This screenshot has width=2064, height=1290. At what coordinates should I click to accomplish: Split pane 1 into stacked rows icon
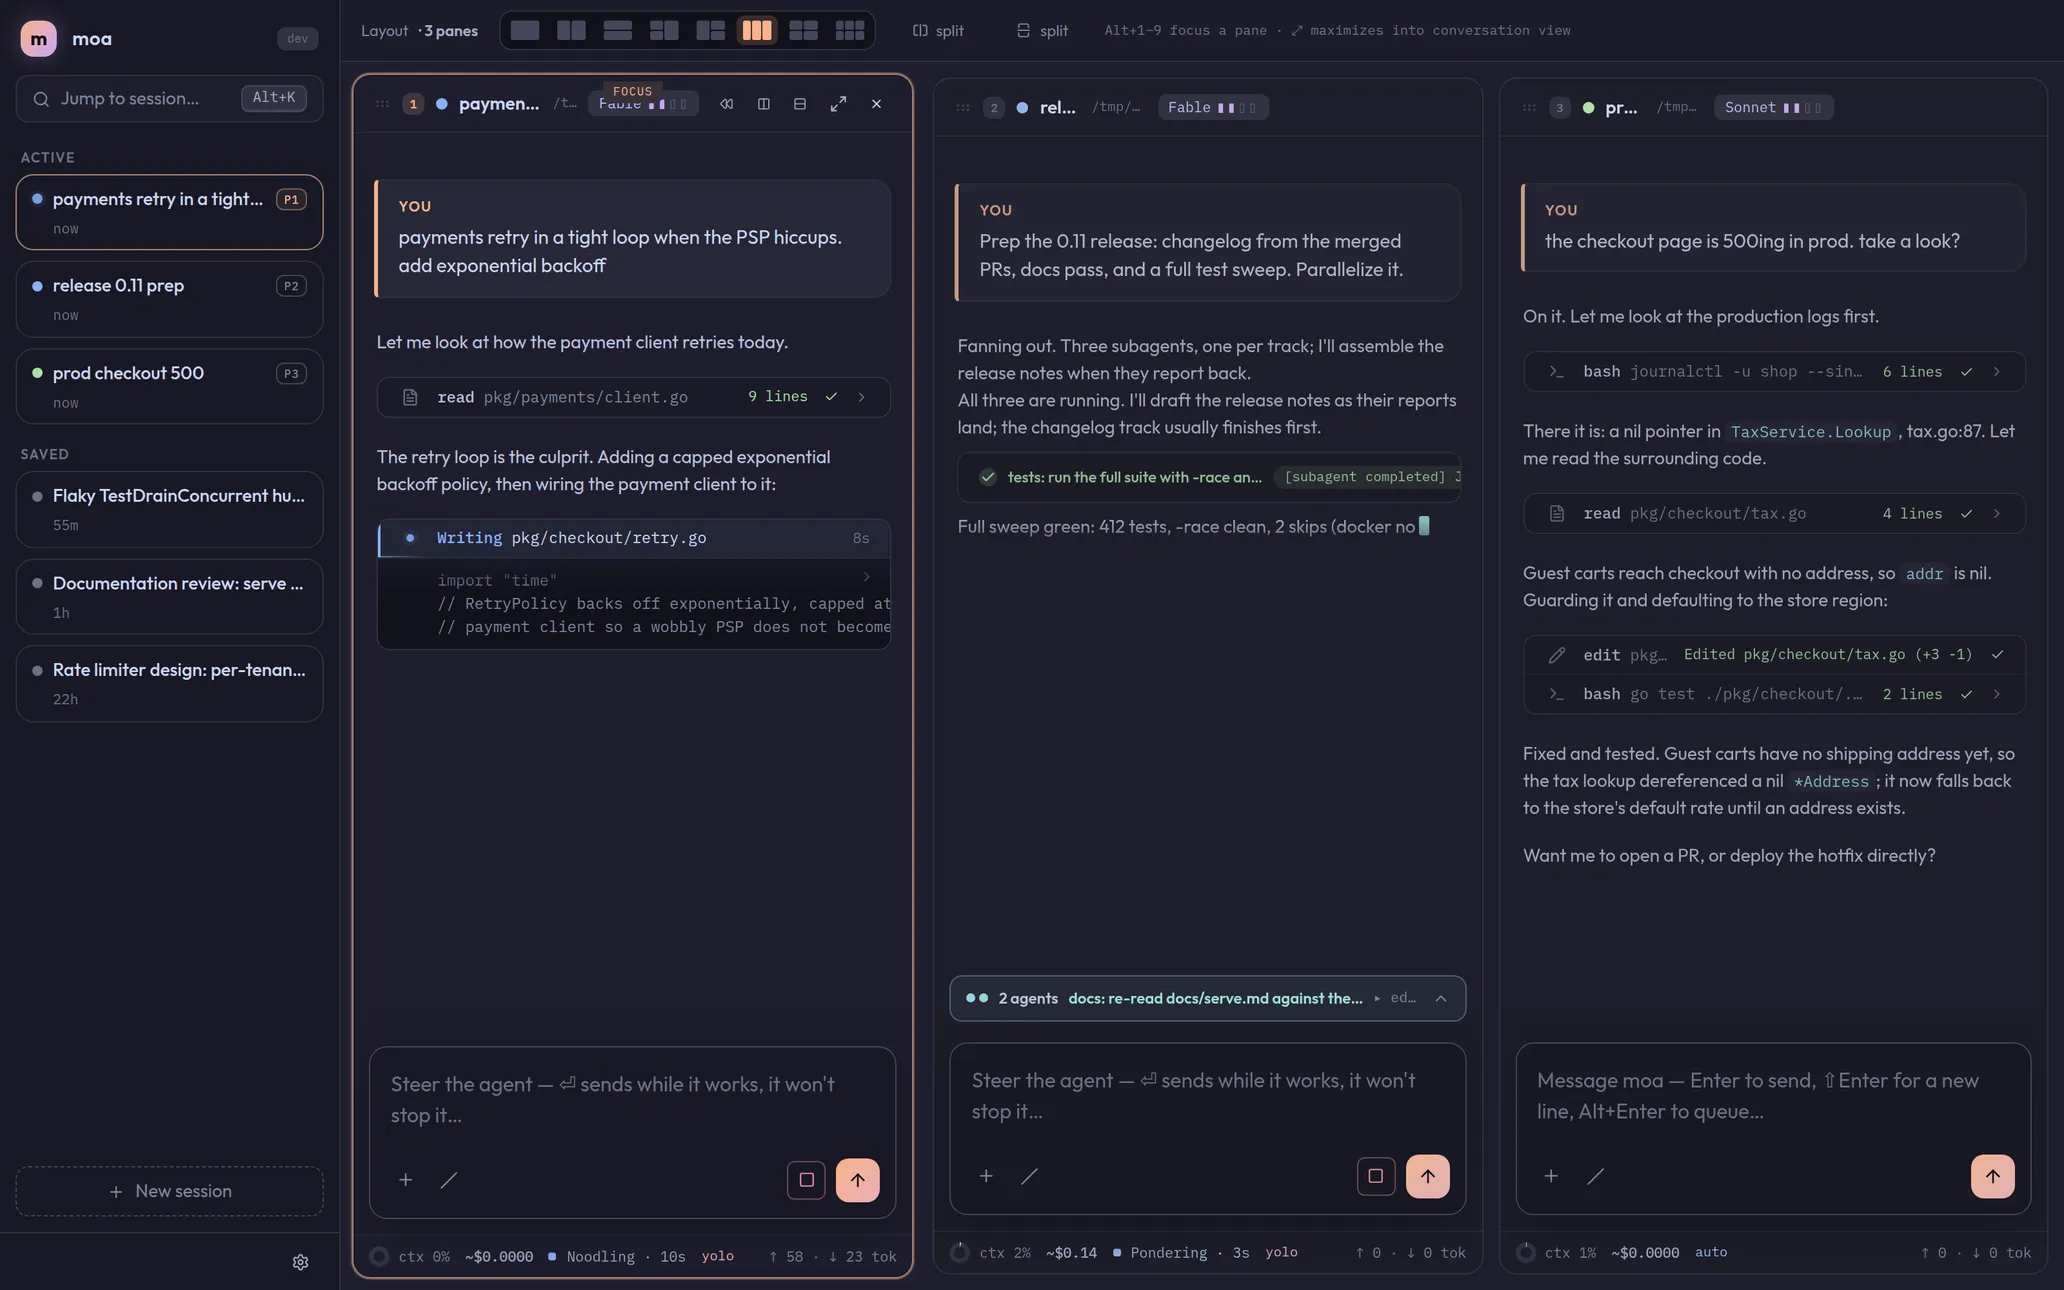pyautogui.click(x=800, y=104)
